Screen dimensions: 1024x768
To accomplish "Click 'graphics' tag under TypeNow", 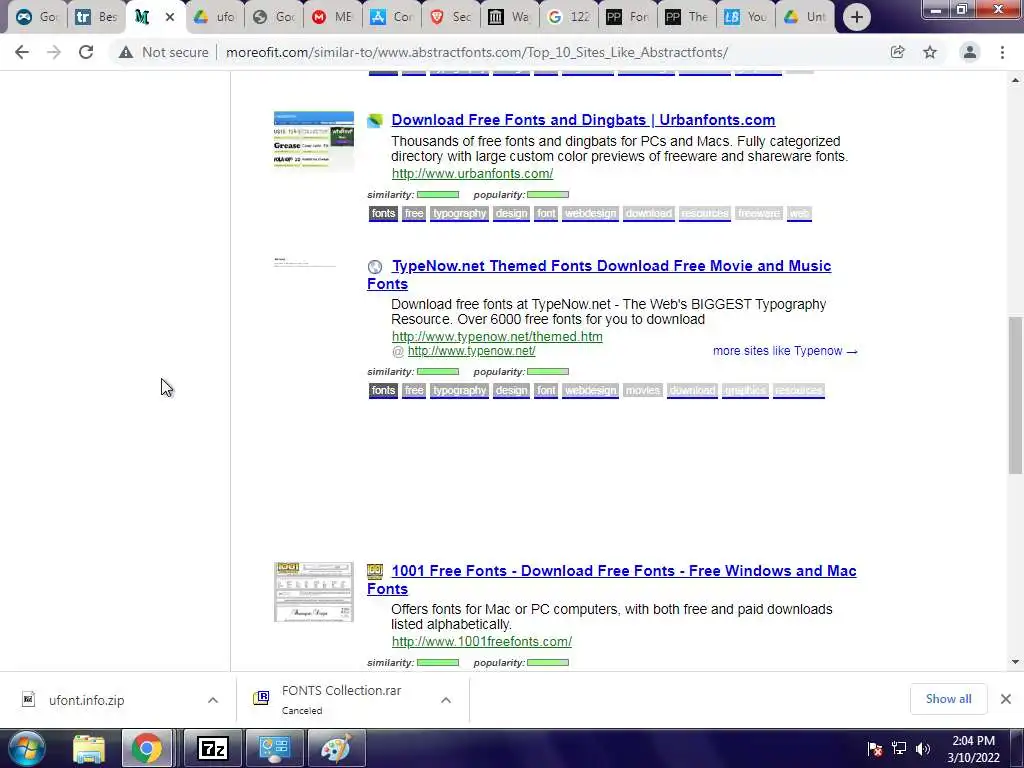I will [x=745, y=391].
